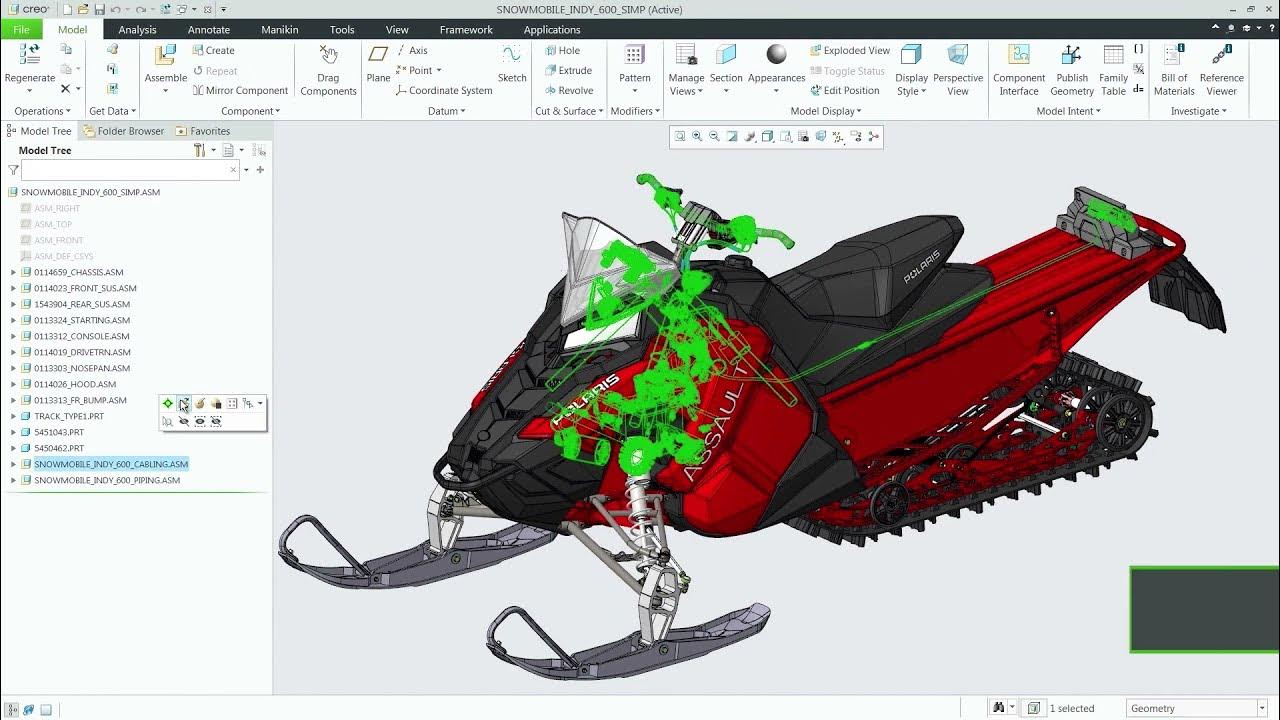The width and height of the screenshot is (1280, 720).
Task: Expand the 0114659_CHASSIS.ASM node
Action: 13,272
